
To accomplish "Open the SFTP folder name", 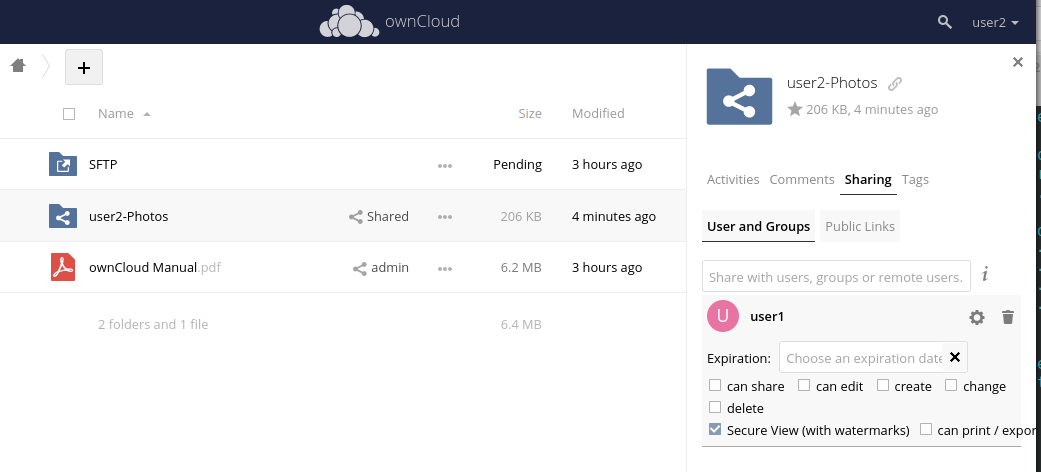I will 103,164.
